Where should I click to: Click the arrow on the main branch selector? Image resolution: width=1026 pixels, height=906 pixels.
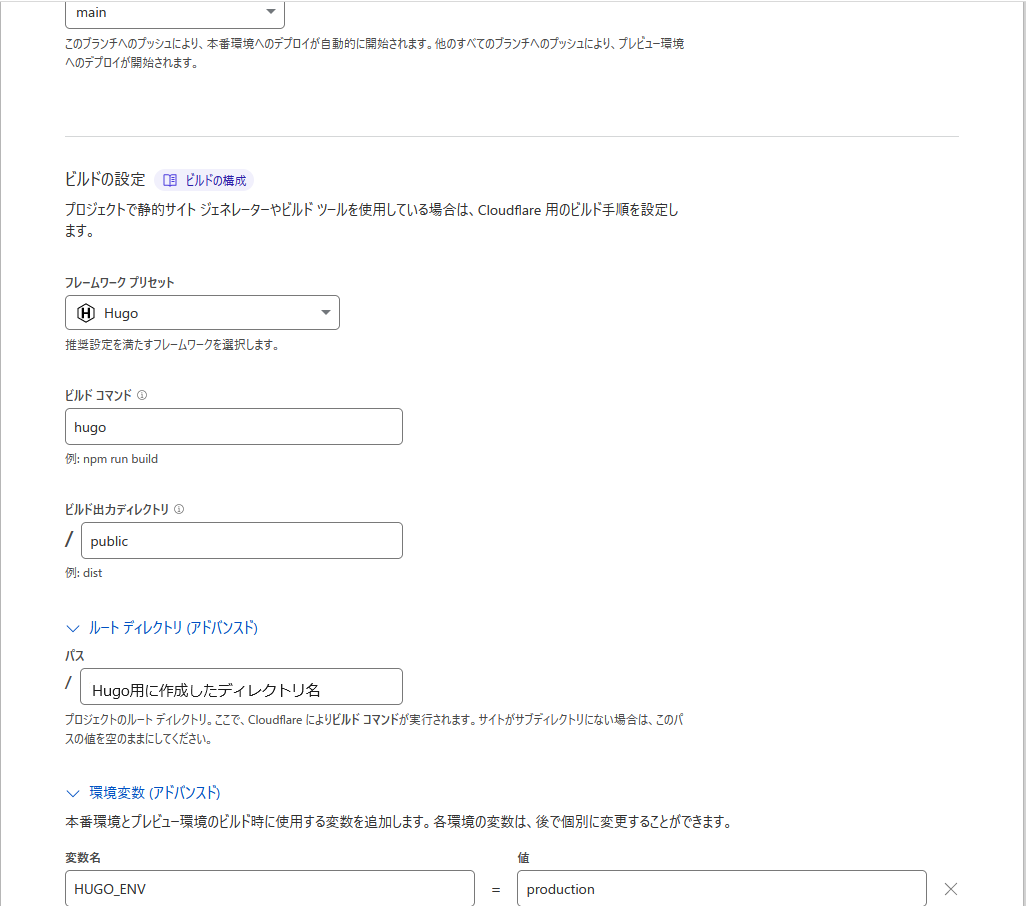[x=270, y=12]
